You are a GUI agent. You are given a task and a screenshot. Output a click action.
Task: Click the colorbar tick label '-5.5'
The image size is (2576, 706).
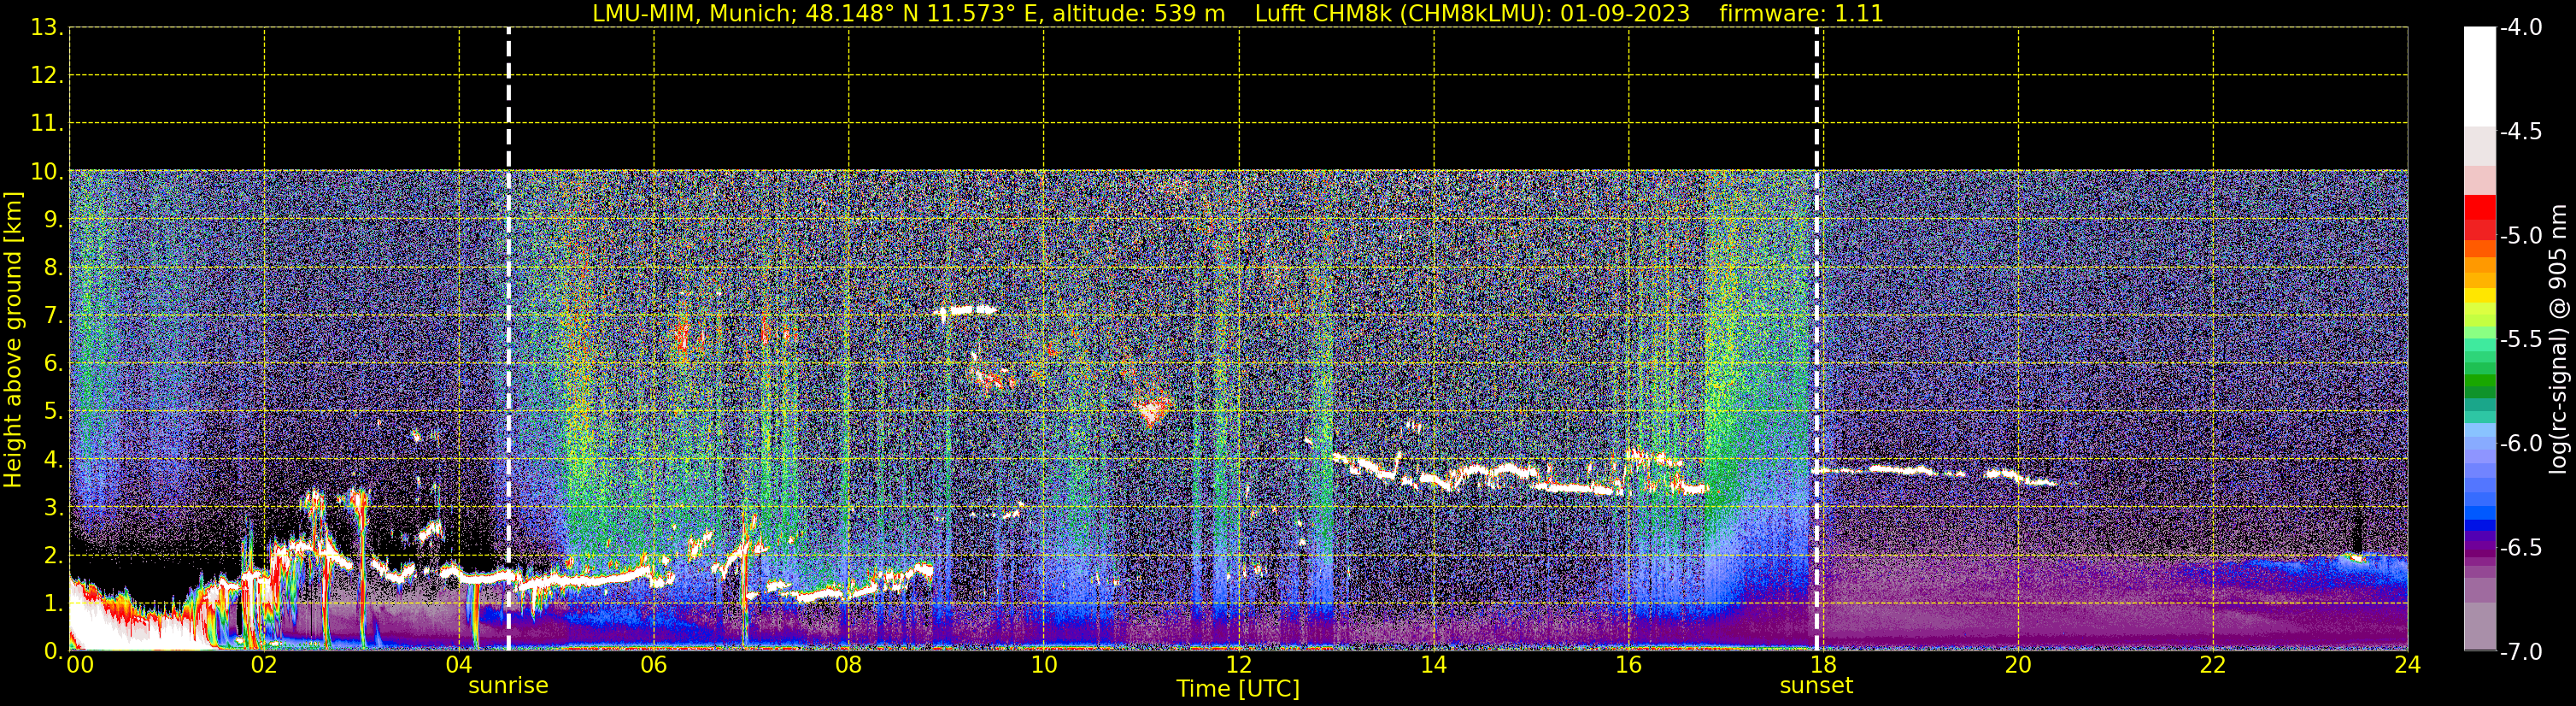point(2520,340)
